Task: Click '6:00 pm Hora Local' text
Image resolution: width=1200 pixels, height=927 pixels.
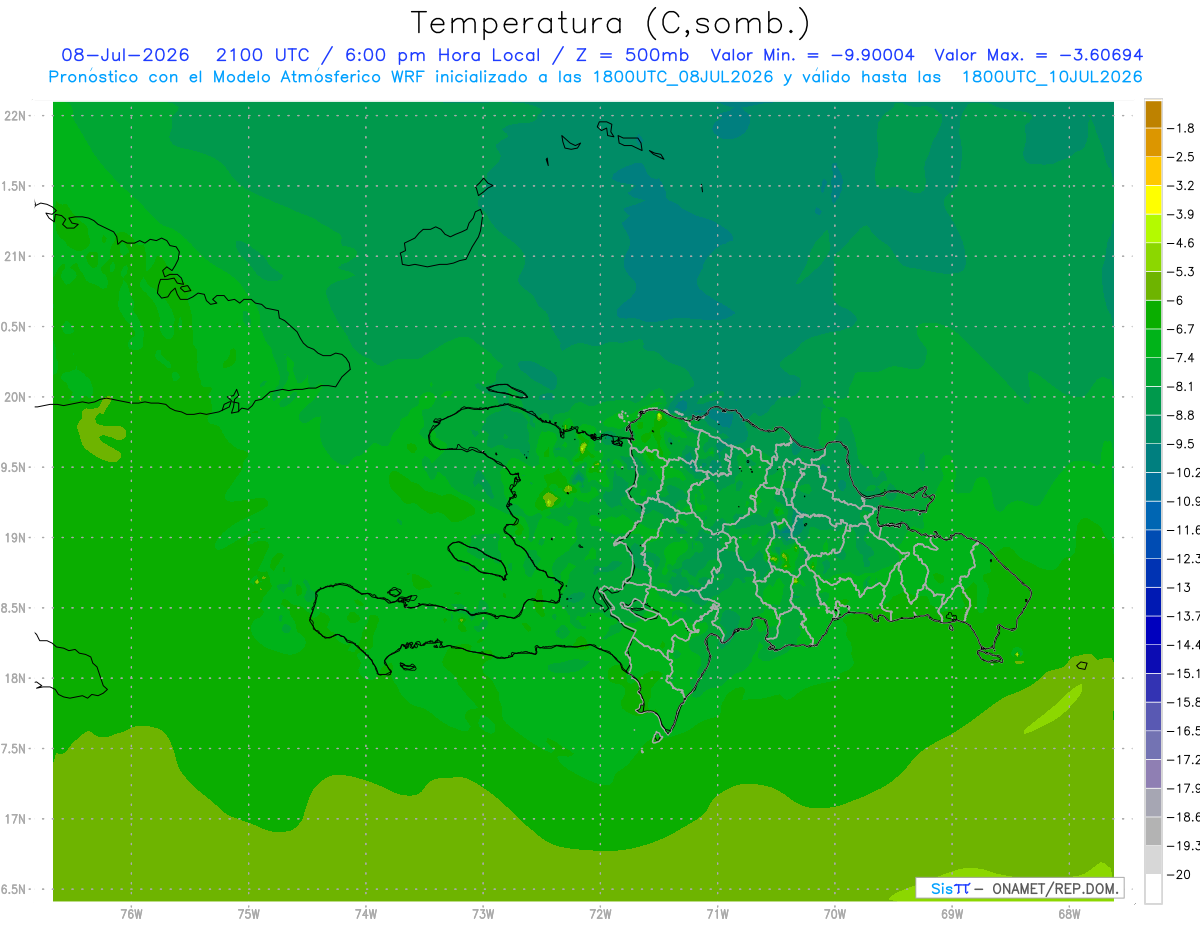Action: coord(442,55)
